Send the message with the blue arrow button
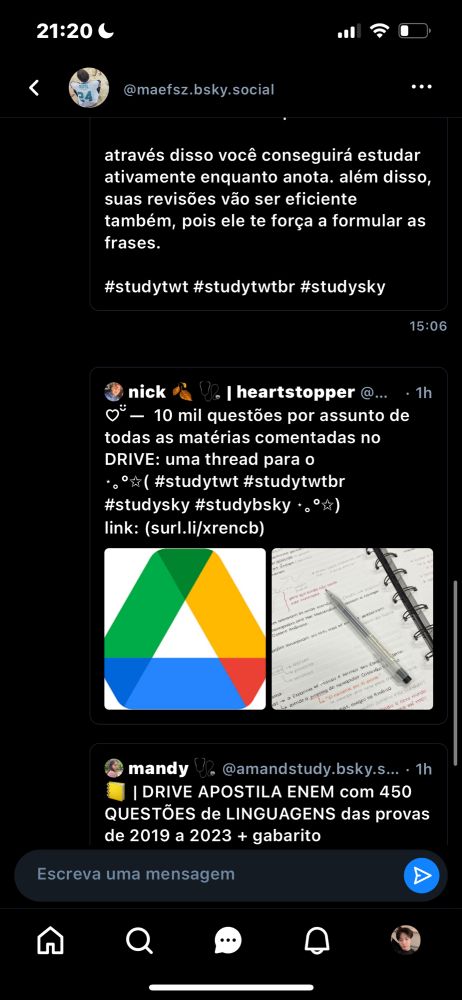The width and height of the screenshot is (462, 1000). coord(421,876)
